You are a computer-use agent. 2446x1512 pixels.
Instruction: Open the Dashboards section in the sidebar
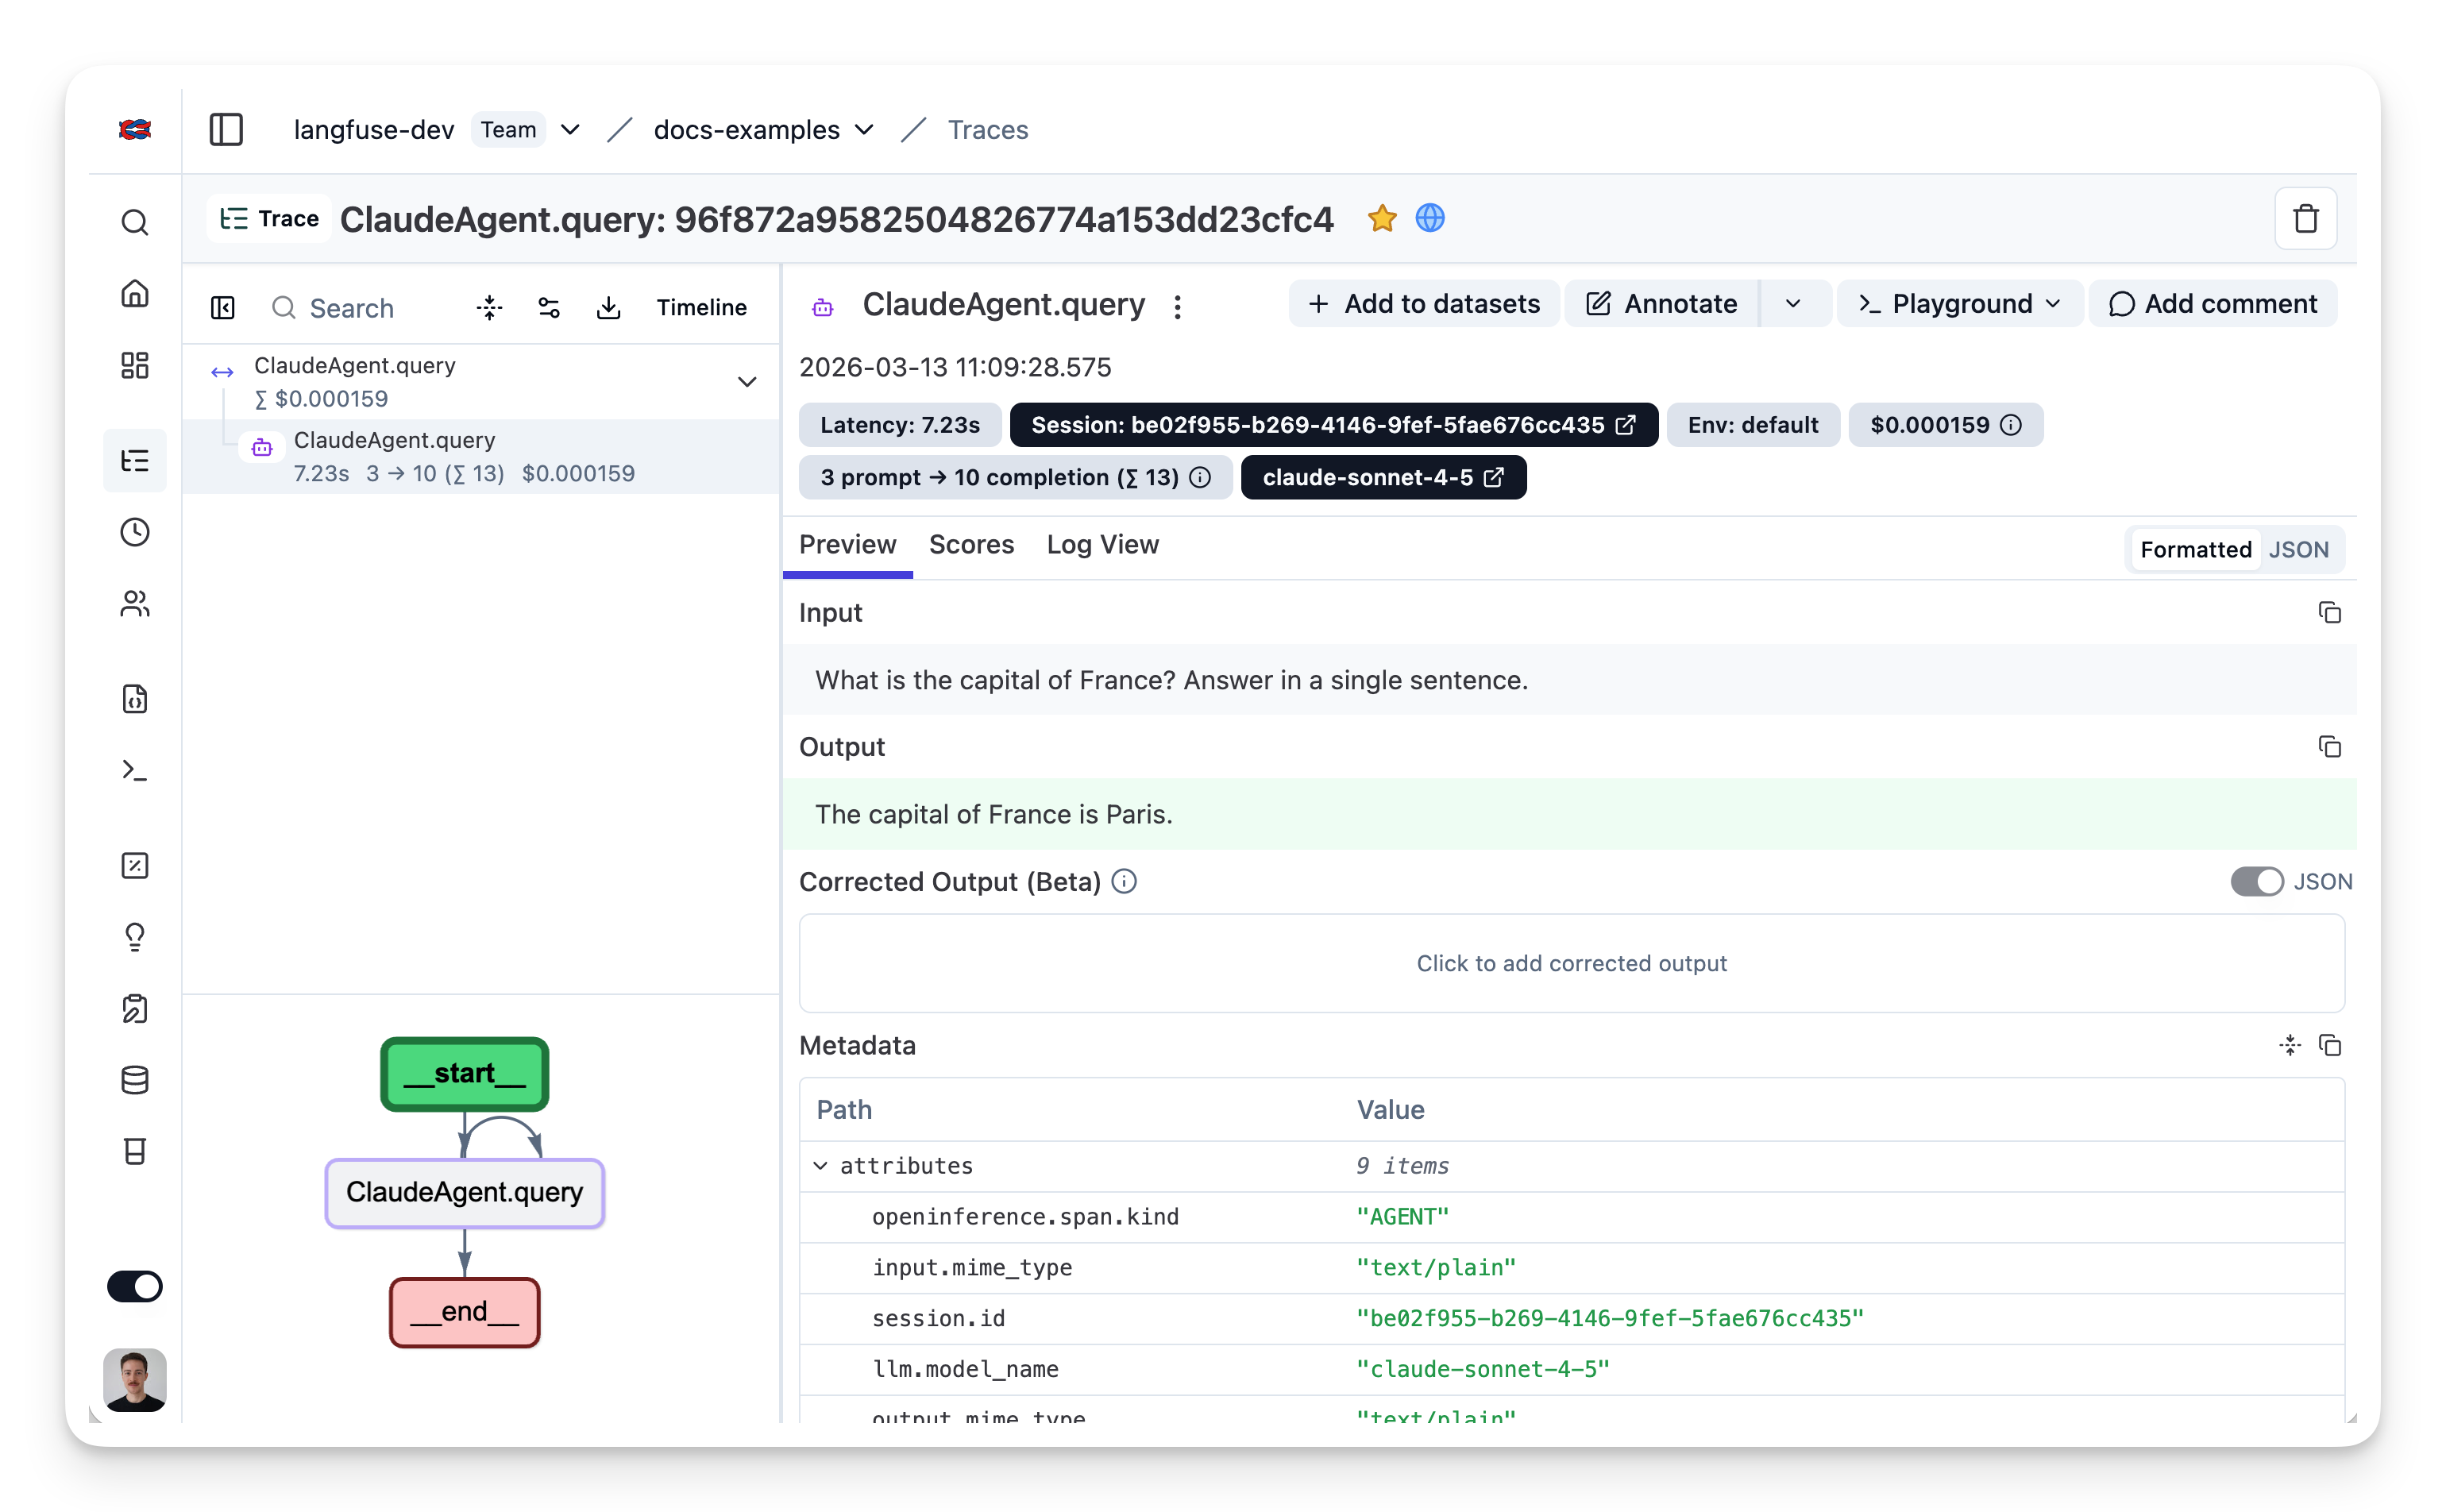click(135, 365)
